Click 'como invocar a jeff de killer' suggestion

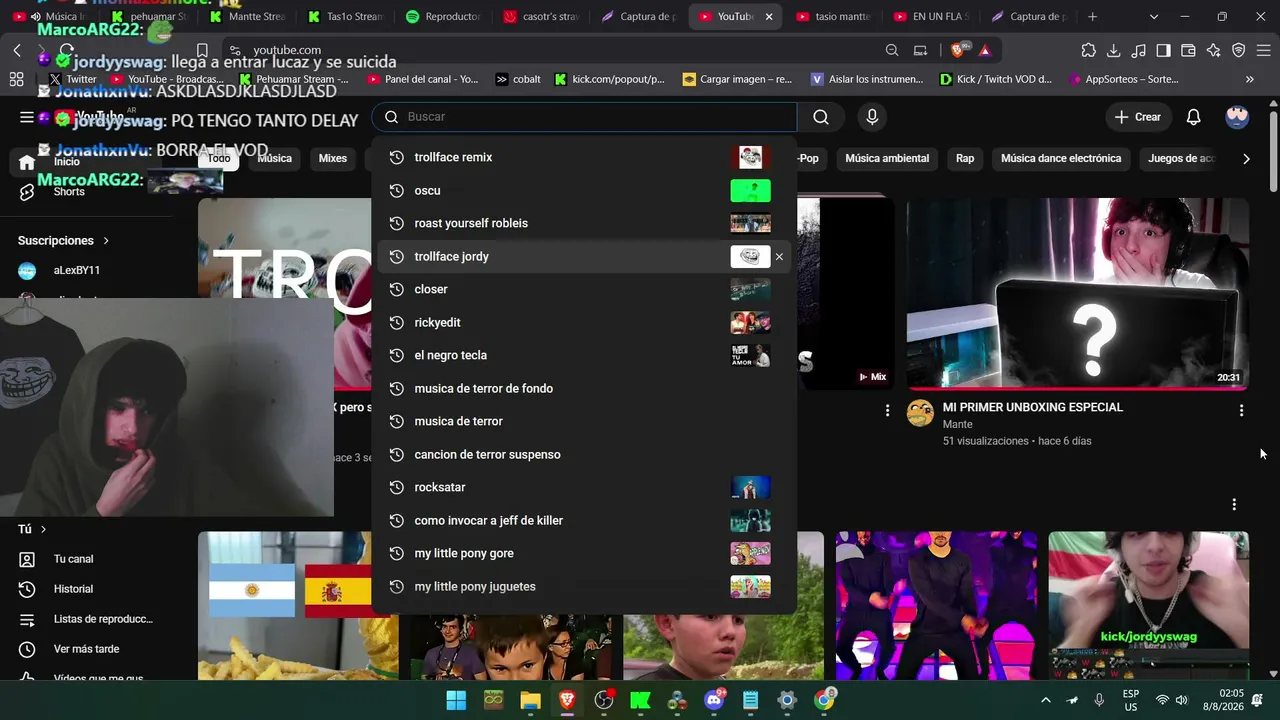(584, 520)
